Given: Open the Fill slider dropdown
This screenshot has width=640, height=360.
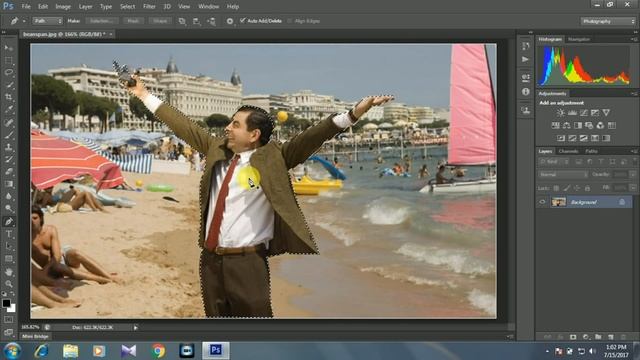Looking at the screenshot, I should click(633, 188).
